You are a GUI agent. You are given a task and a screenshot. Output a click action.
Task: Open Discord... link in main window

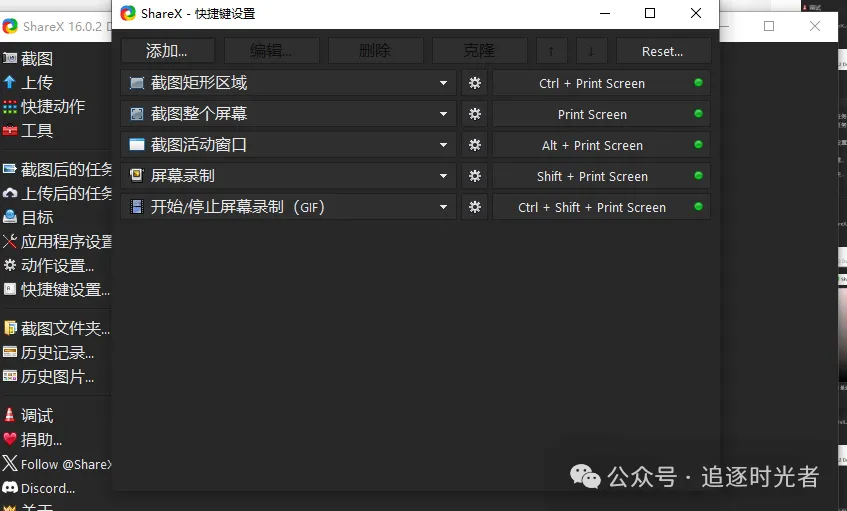pos(39,488)
